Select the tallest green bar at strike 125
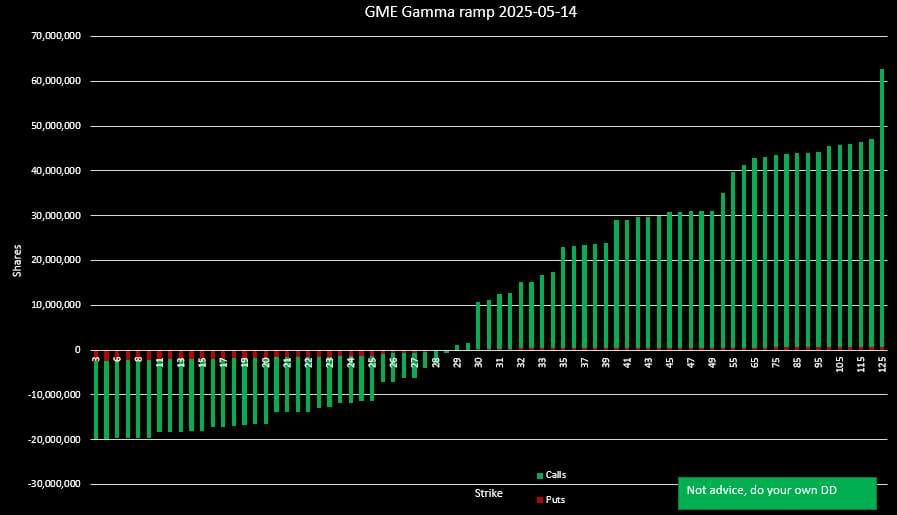 882,208
